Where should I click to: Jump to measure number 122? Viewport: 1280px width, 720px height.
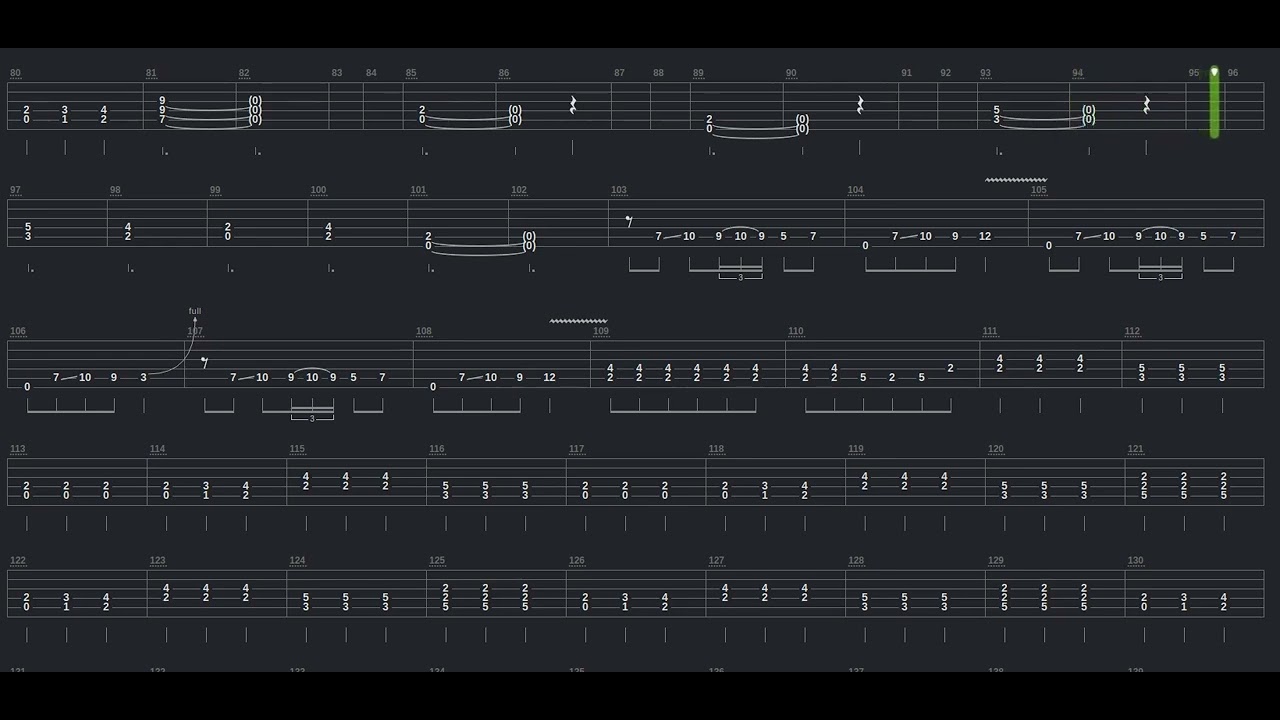coord(17,561)
